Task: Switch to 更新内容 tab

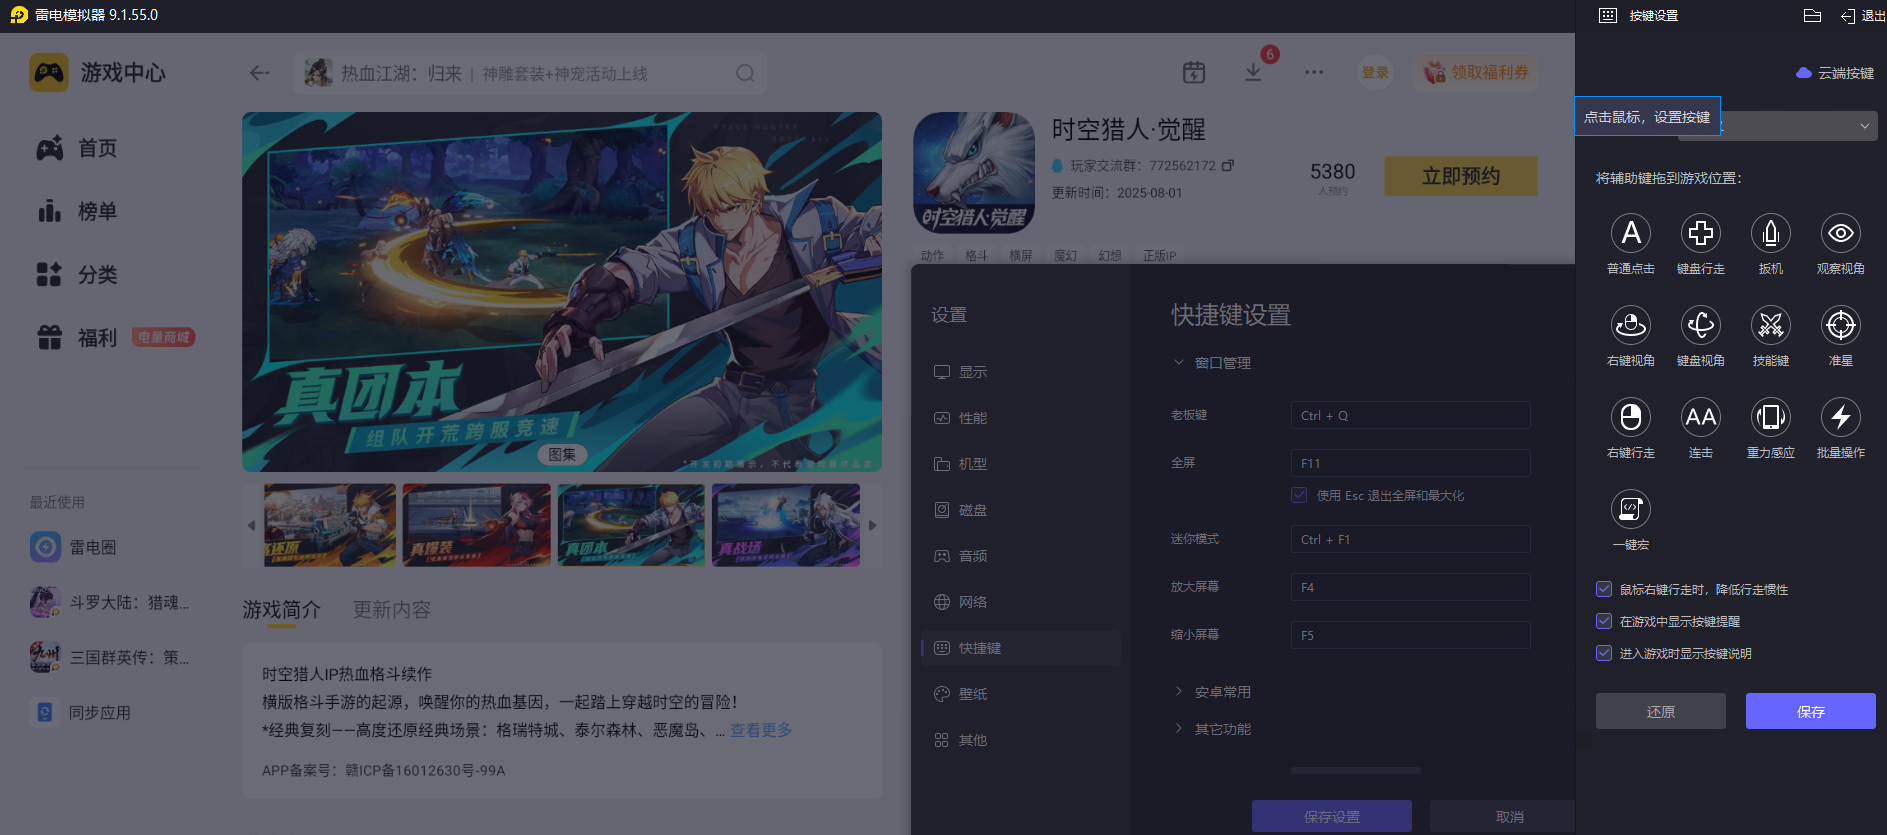Action: (x=392, y=610)
